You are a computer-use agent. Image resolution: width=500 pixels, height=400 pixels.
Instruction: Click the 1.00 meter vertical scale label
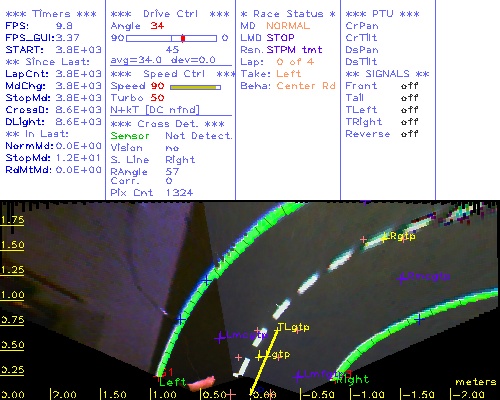[12, 295]
